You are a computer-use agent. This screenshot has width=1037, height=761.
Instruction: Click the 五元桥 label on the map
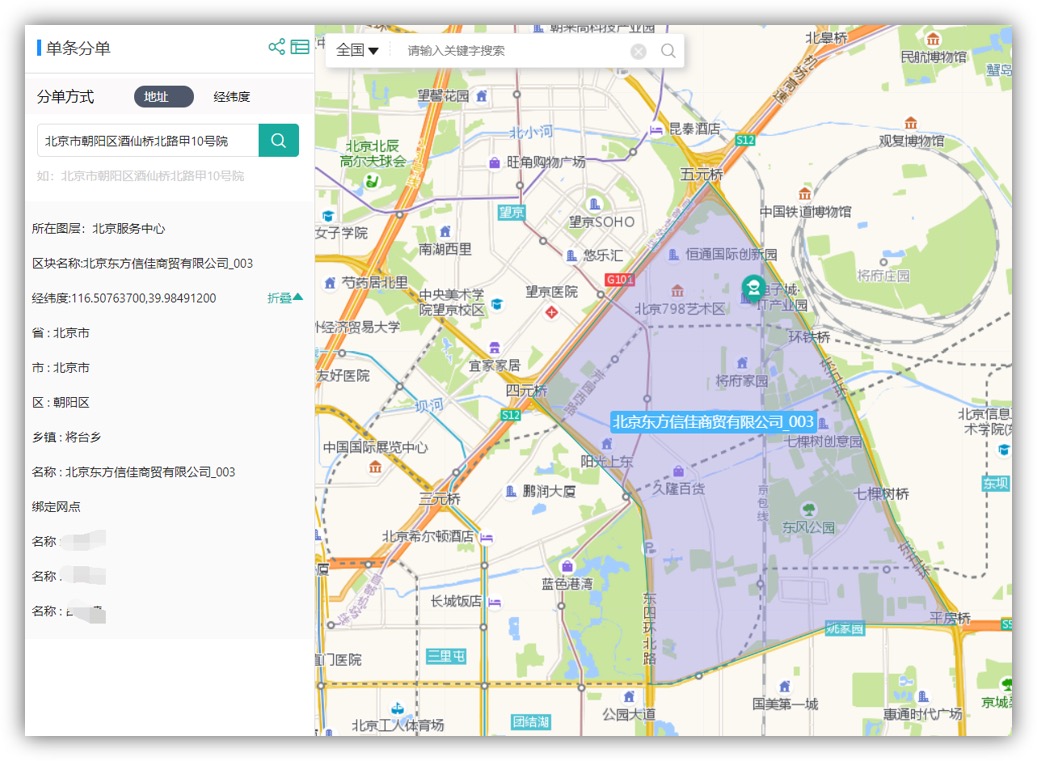click(702, 174)
